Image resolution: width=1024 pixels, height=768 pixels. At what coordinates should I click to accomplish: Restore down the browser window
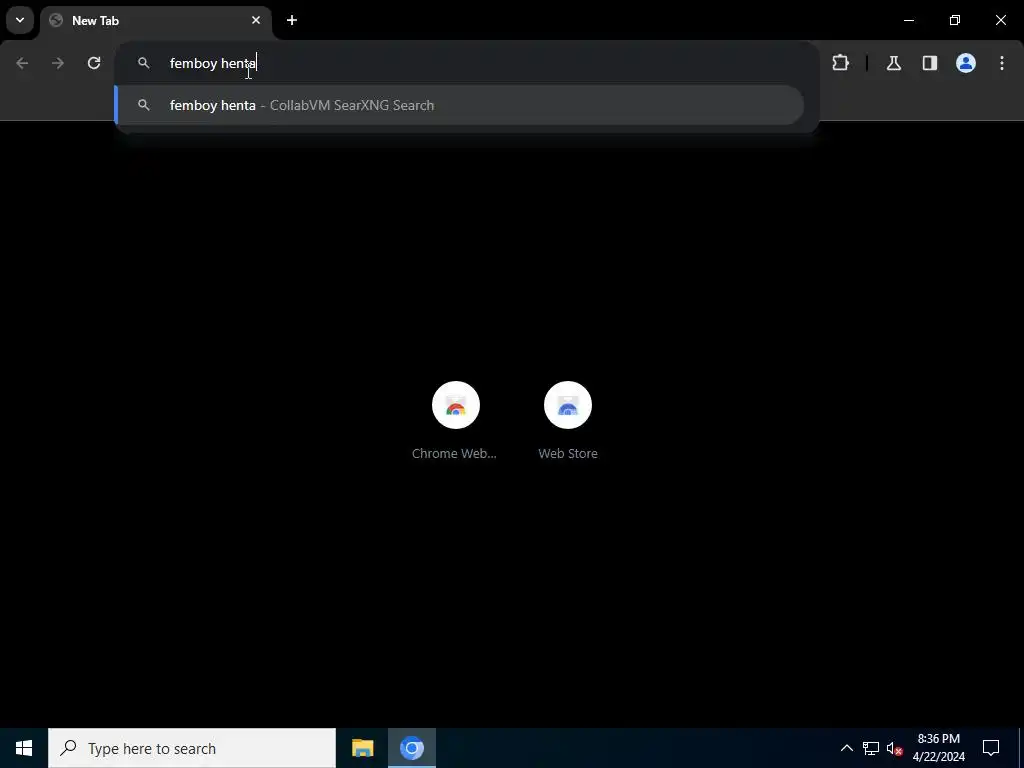pyautogui.click(x=955, y=20)
